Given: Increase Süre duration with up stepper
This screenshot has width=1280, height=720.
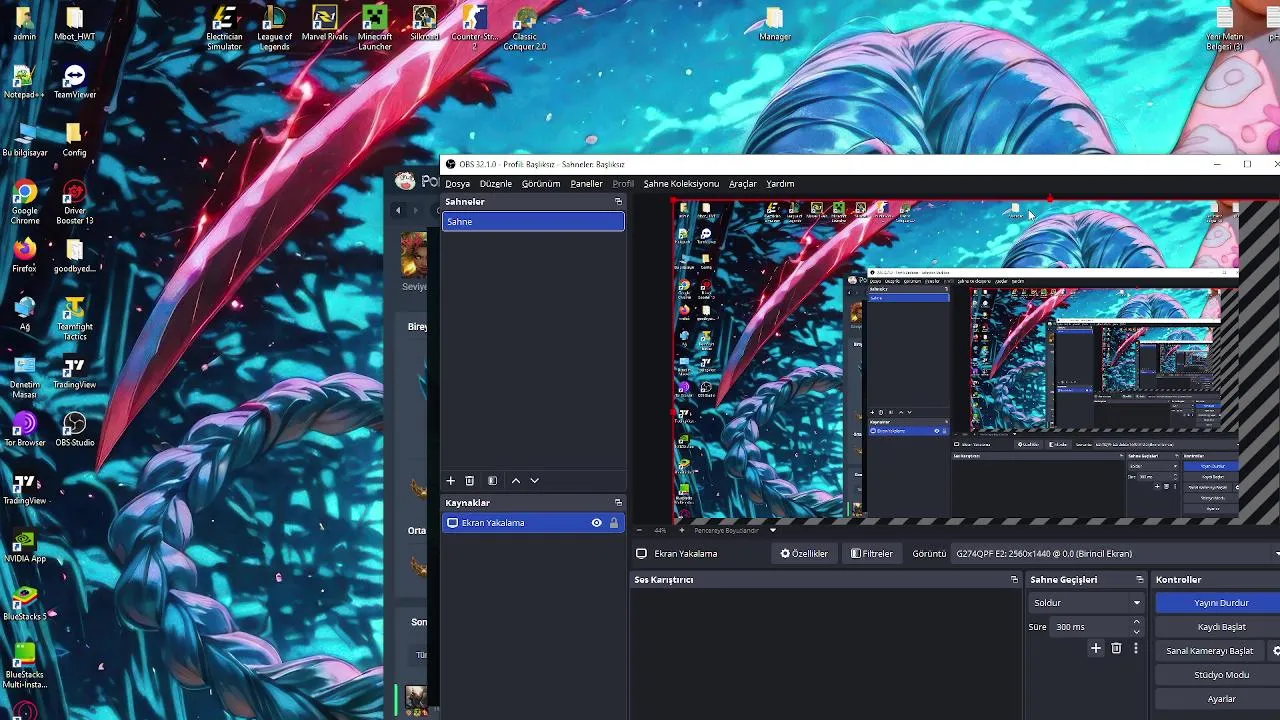Looking at the screenshot, I should coord(1136,622).
